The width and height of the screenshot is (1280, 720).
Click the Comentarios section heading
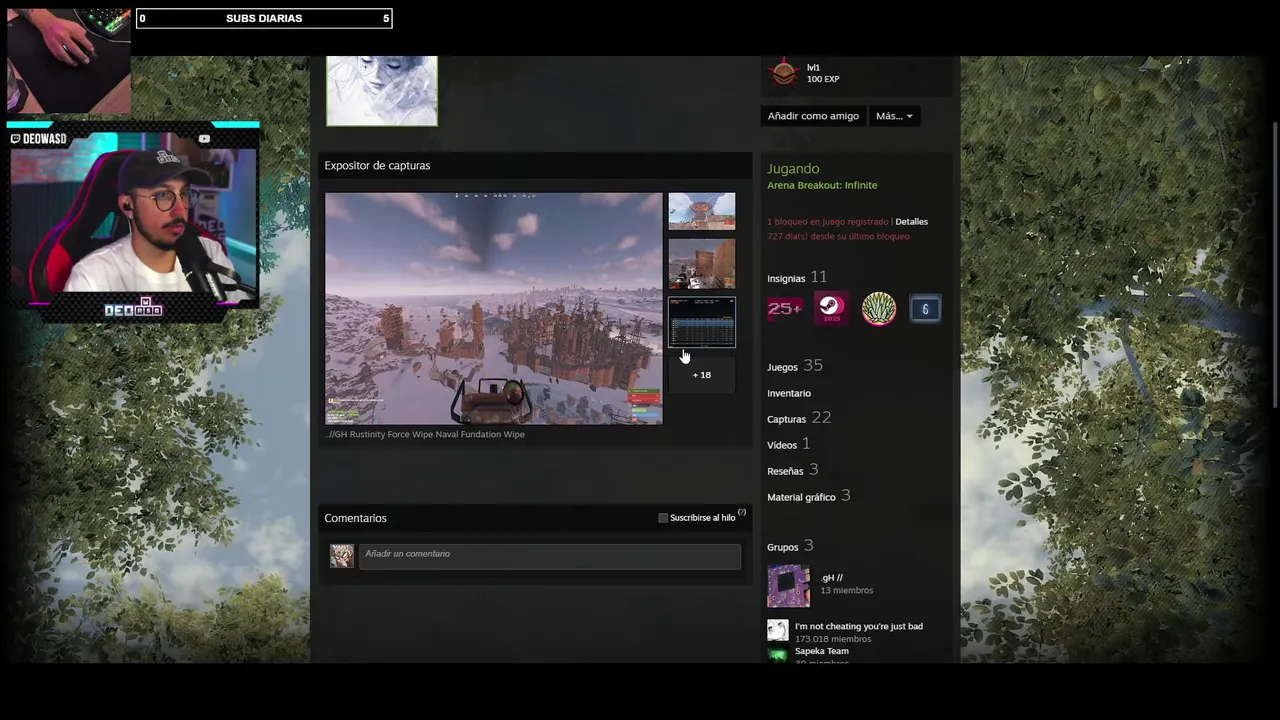click(355, 518)
